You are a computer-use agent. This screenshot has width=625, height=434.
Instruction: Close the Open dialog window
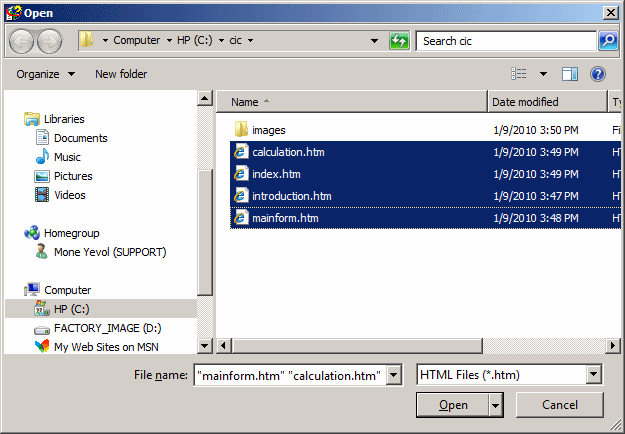click(611, 13)
